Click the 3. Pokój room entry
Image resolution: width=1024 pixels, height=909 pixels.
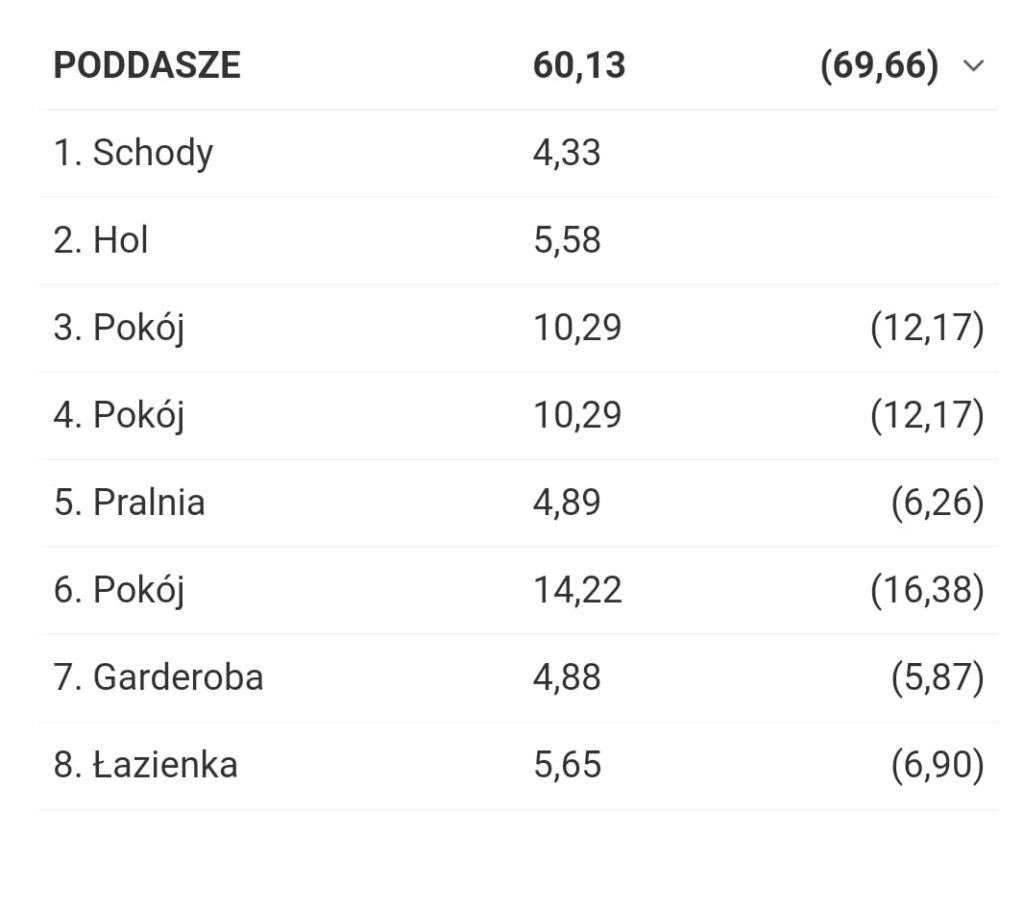click(119, 328)
